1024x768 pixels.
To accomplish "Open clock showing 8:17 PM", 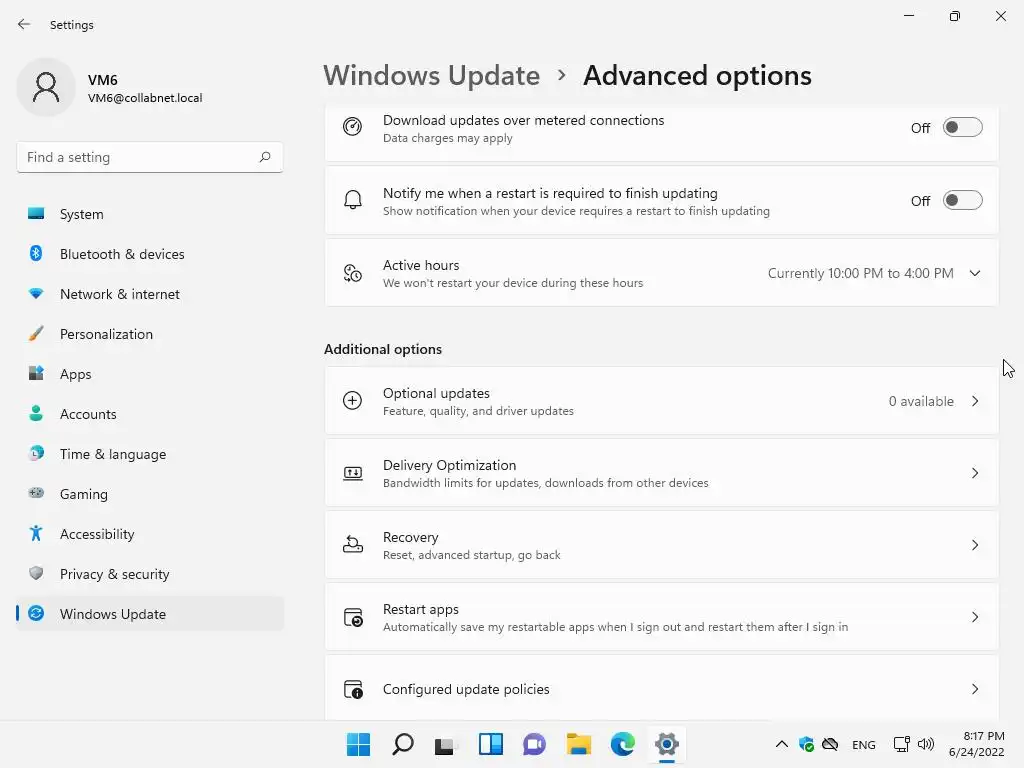I will pos(977,744).
